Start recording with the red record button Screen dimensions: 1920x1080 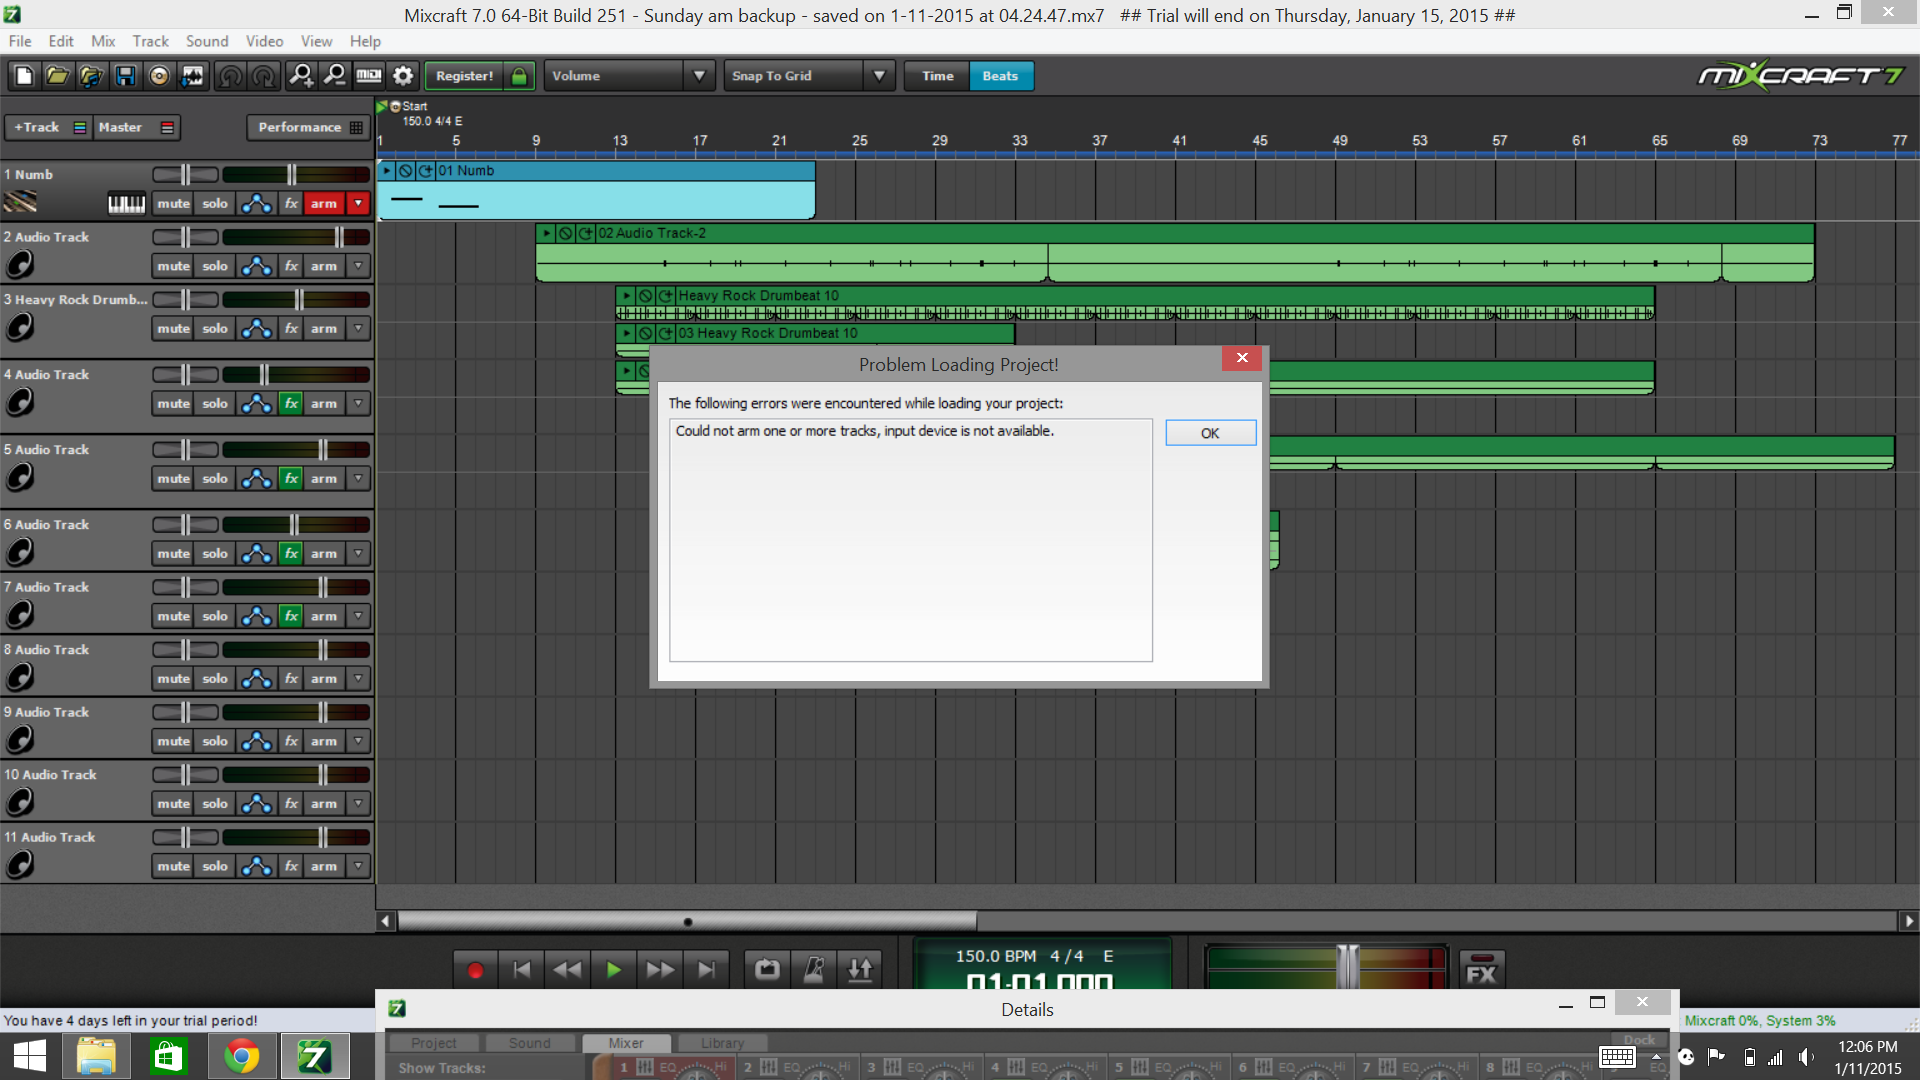[x=475, y=970]
